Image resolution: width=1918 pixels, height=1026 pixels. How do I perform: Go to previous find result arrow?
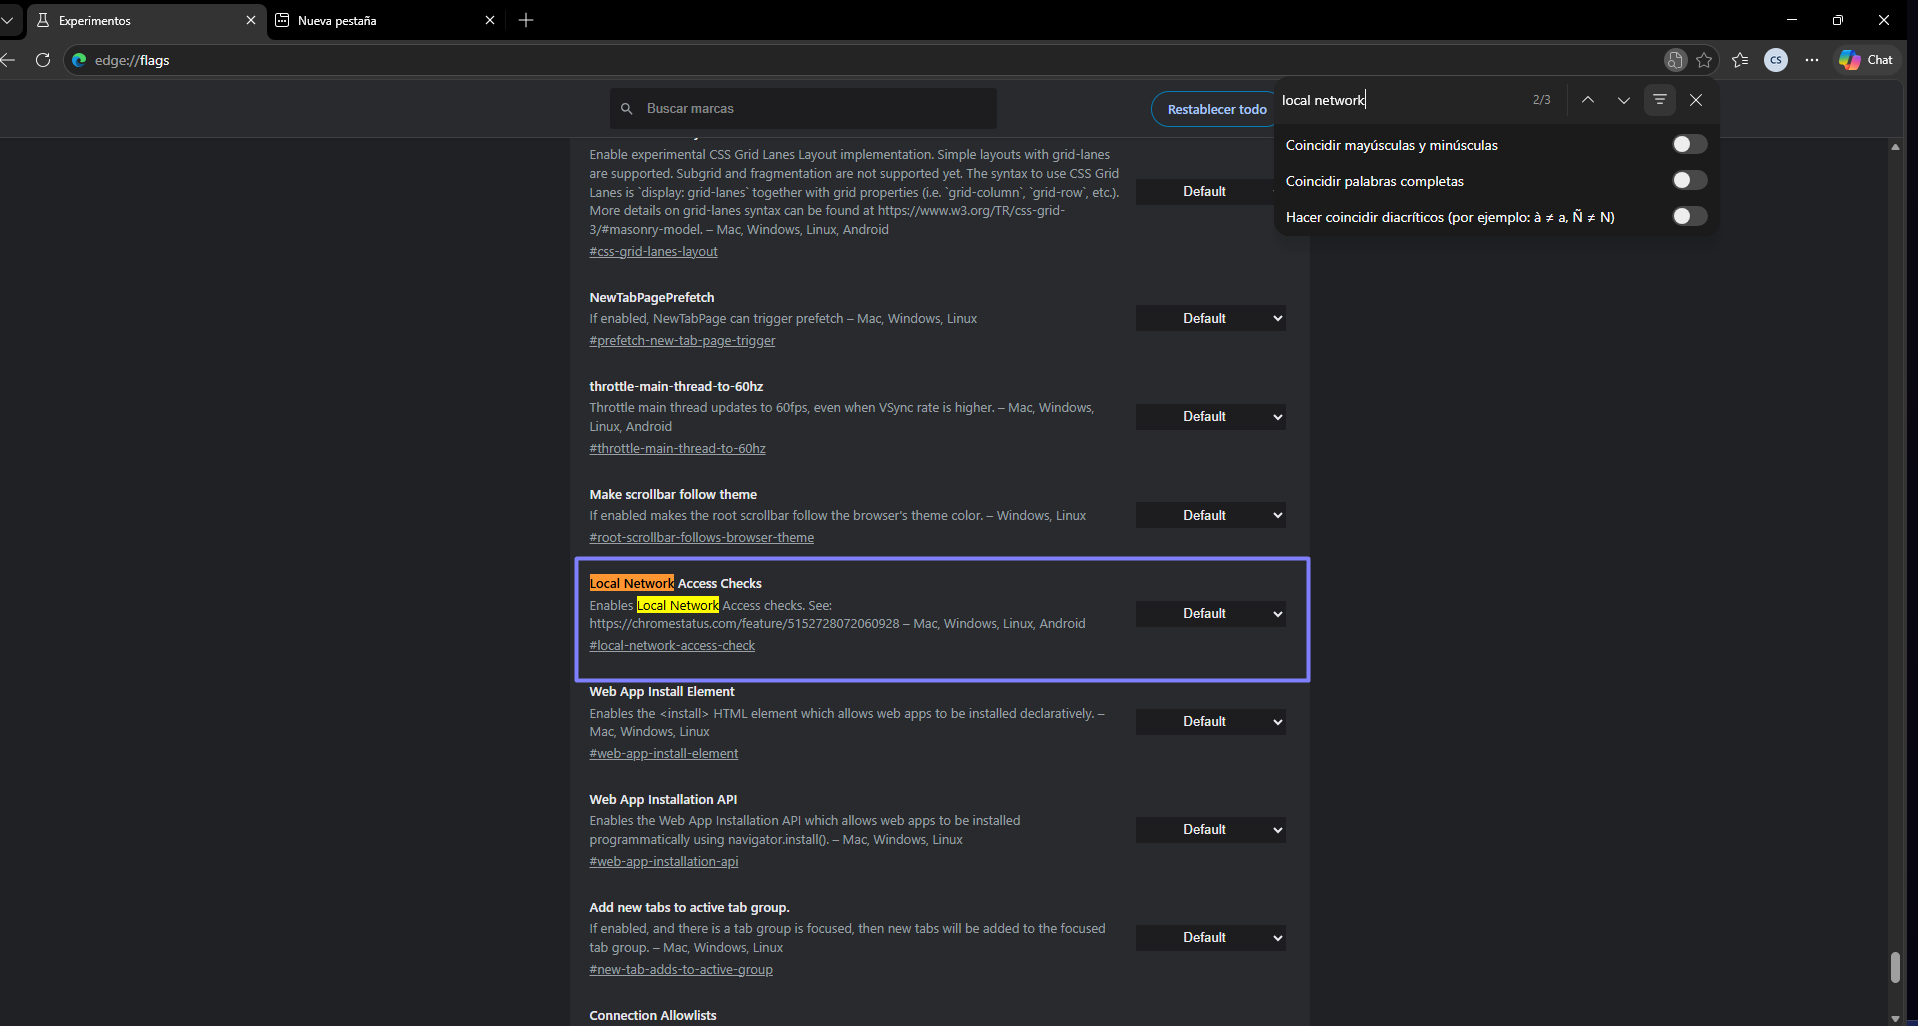pos(1588,100)
